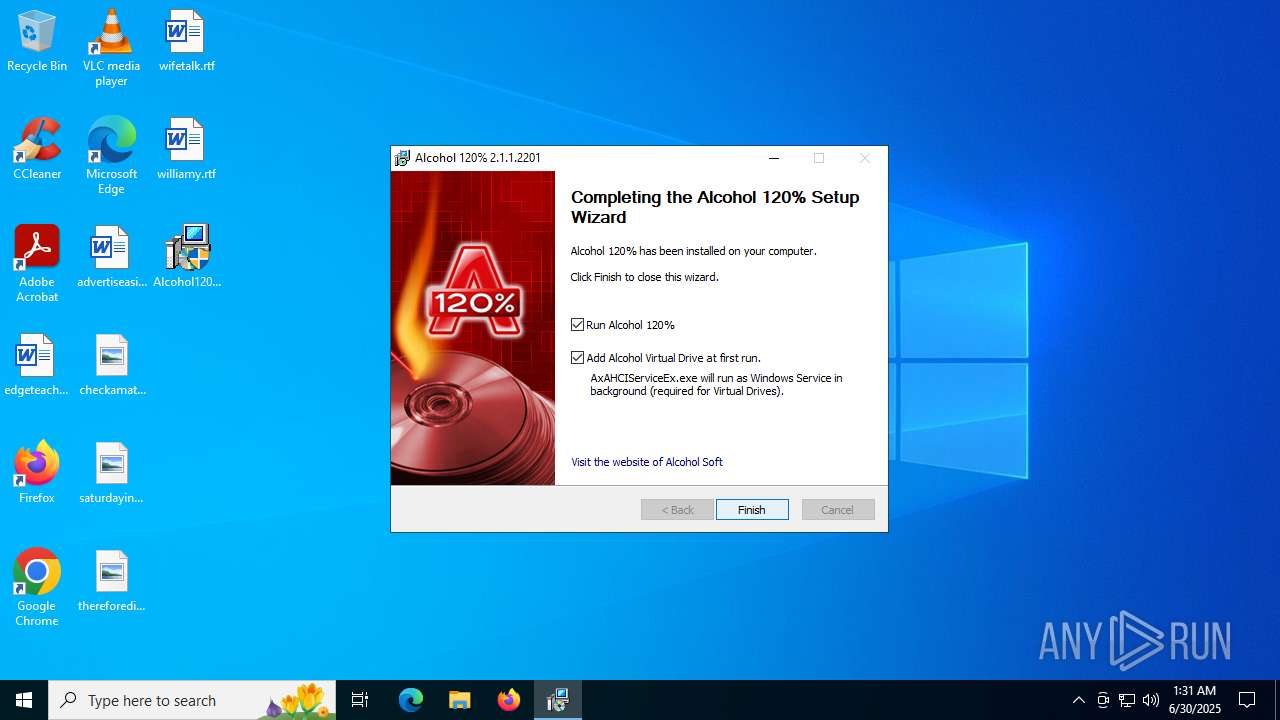Select the Firefox desktop shortcut
The height and width of the screenshot is (720, 1280).
[x=37, y=473]
